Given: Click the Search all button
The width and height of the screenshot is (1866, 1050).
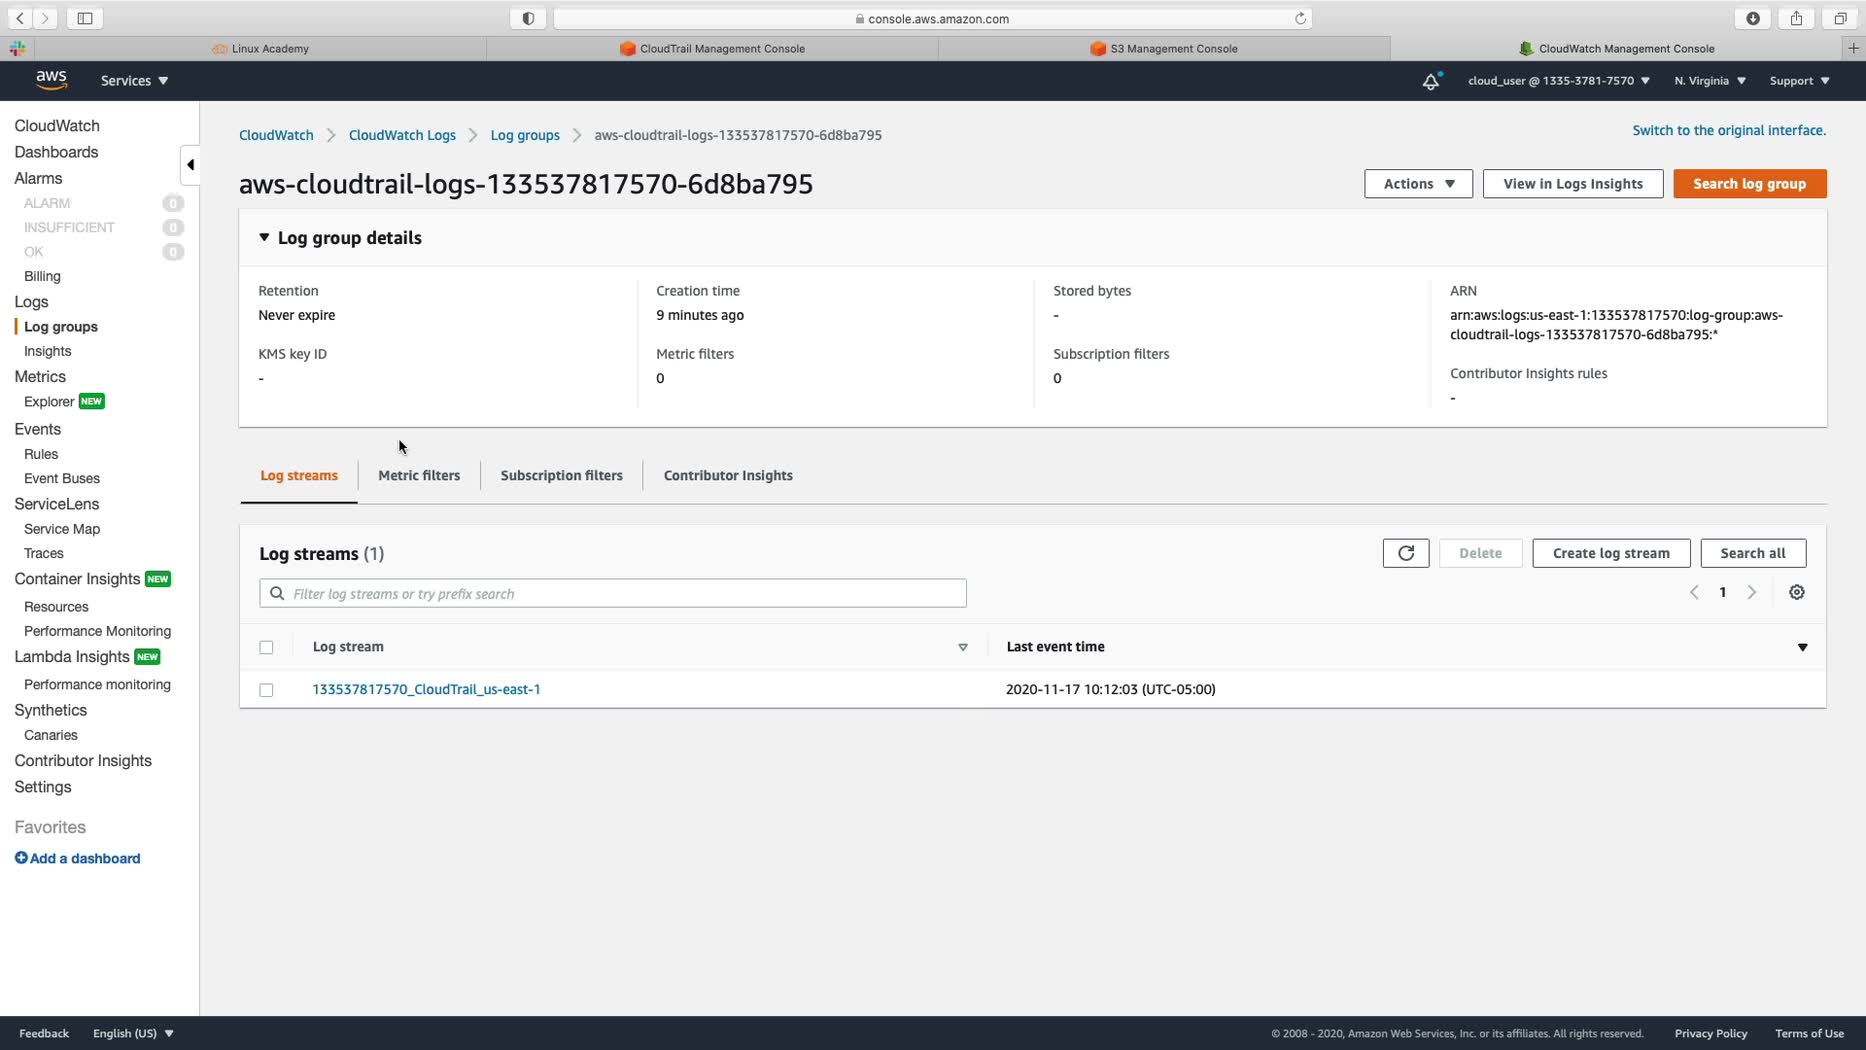Looking at the screenshot, I should click(x=1753, y=553).
